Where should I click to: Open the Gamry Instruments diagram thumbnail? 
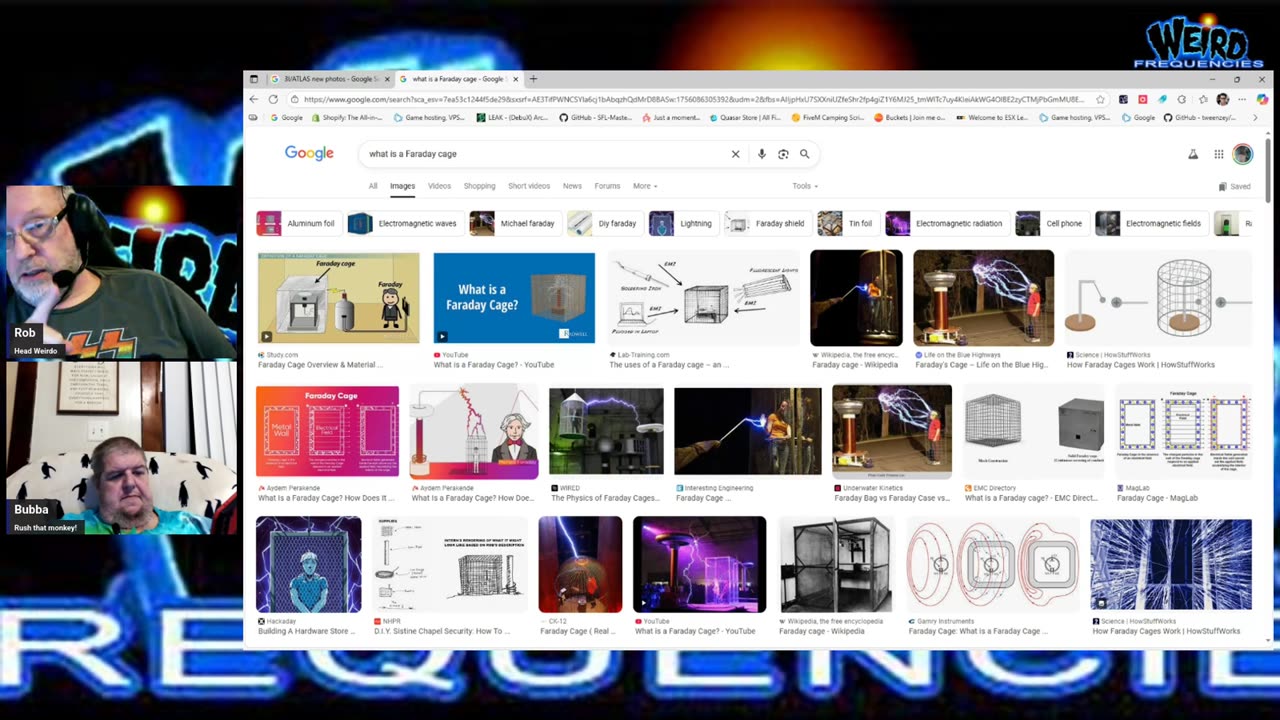(992, 564)
